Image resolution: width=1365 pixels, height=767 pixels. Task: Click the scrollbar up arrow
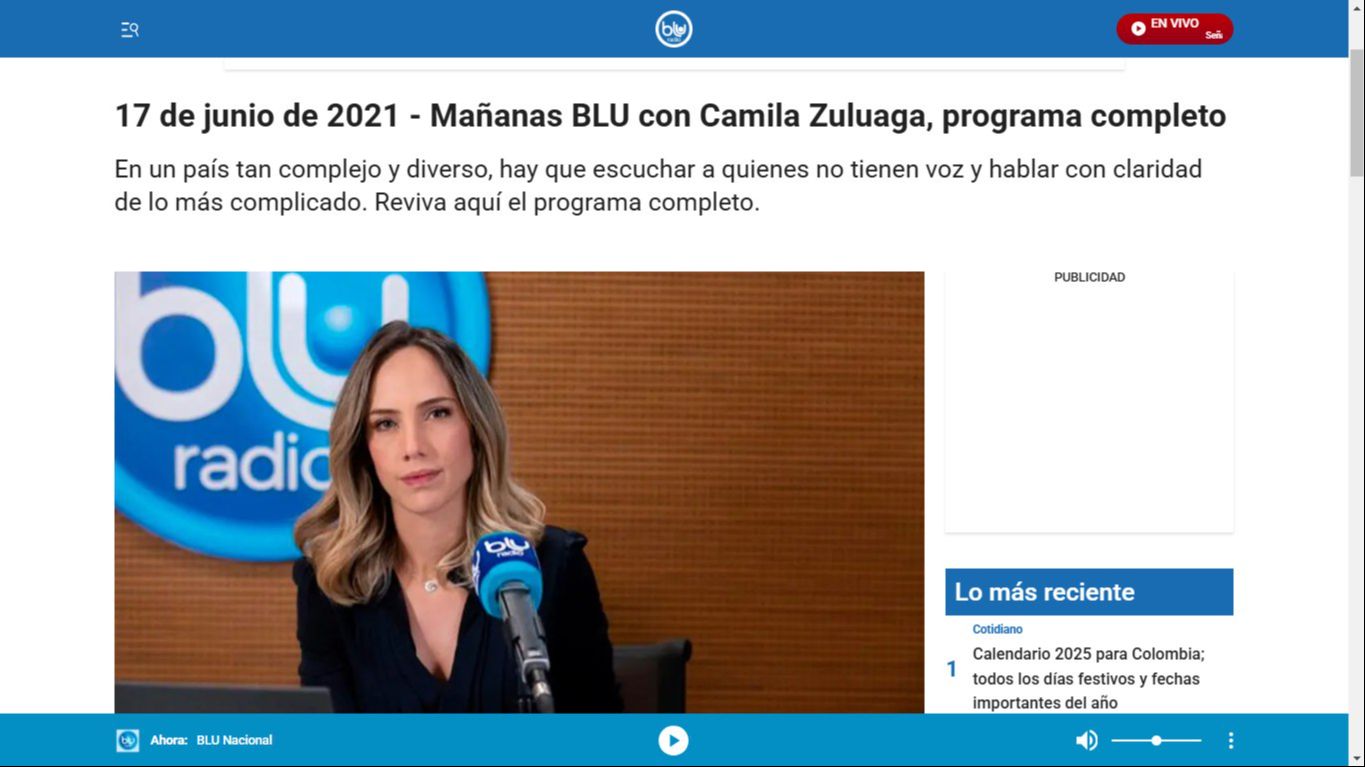(1356, 8)
